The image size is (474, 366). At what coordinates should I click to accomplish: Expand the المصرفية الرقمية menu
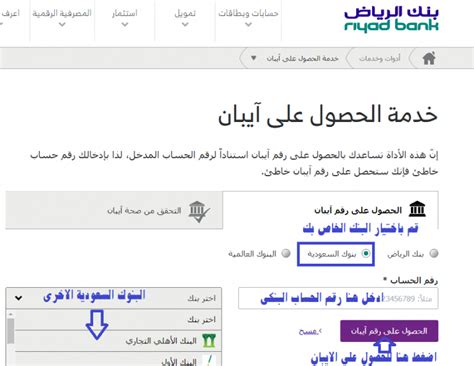(62, 18)
